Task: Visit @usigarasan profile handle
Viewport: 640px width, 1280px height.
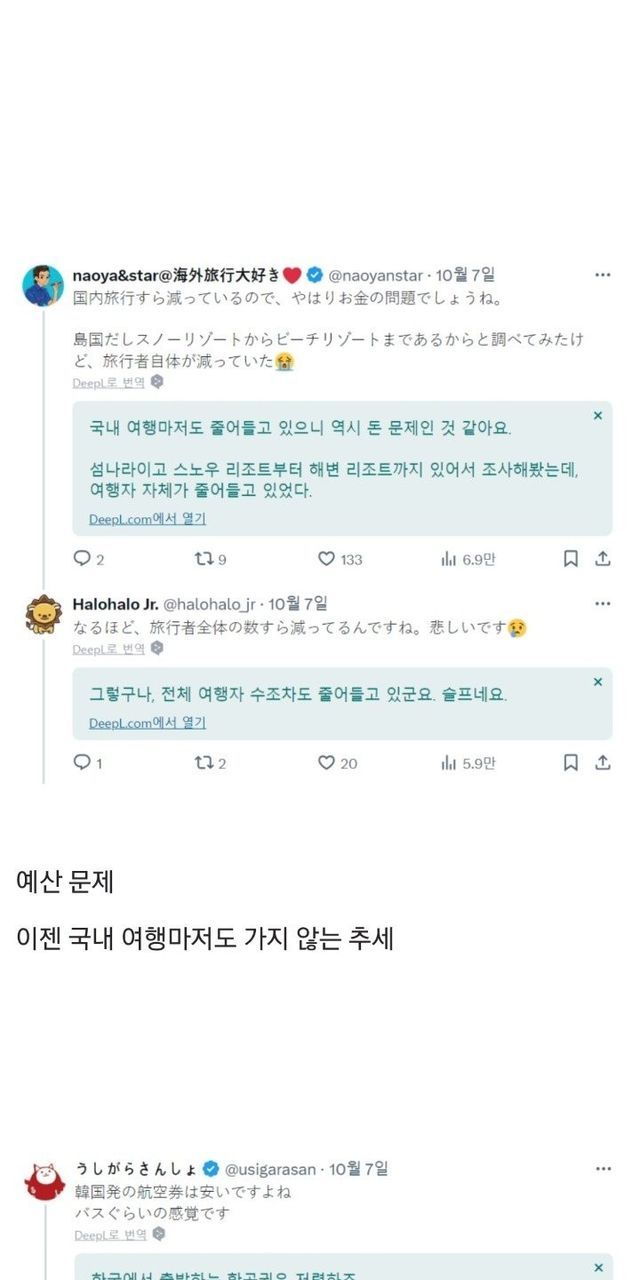Action: click(x=272, y=1169)
